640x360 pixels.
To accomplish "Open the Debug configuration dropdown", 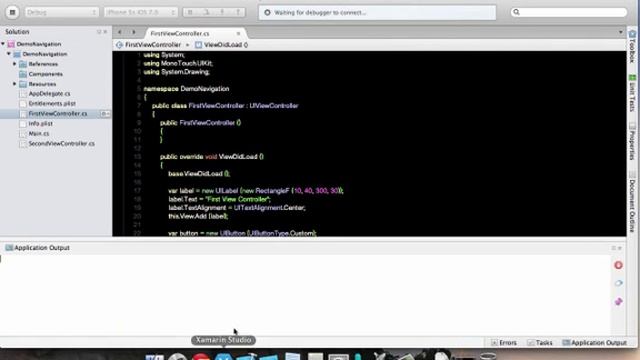I will pos(62,12).
